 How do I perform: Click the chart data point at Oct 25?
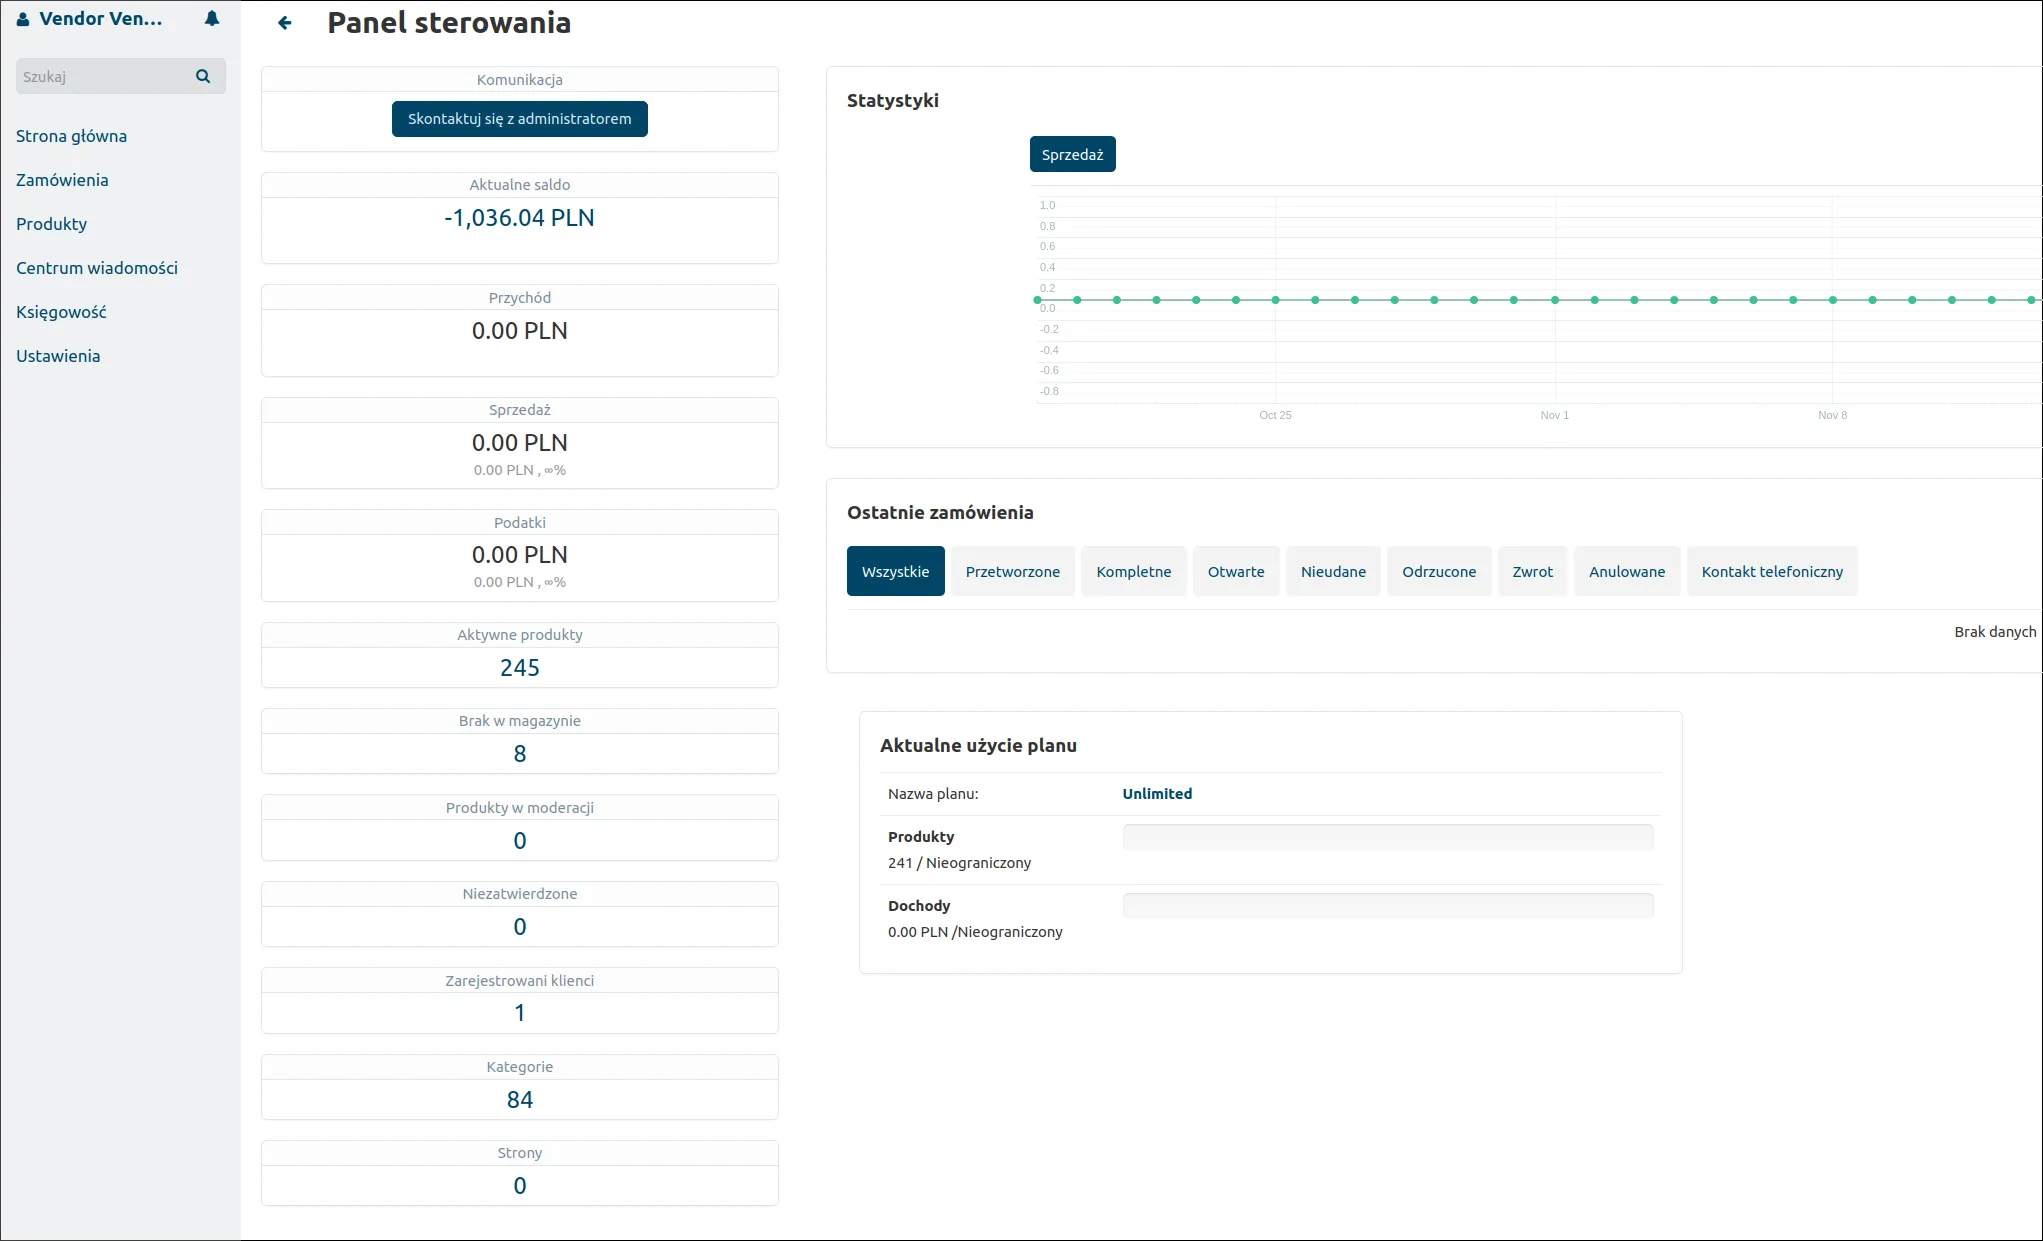[x=1276, y=300]
